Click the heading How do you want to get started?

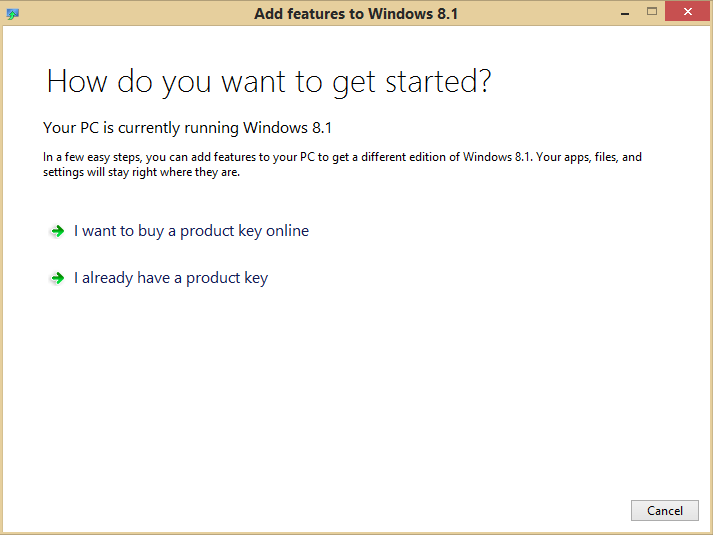point(269,82)
